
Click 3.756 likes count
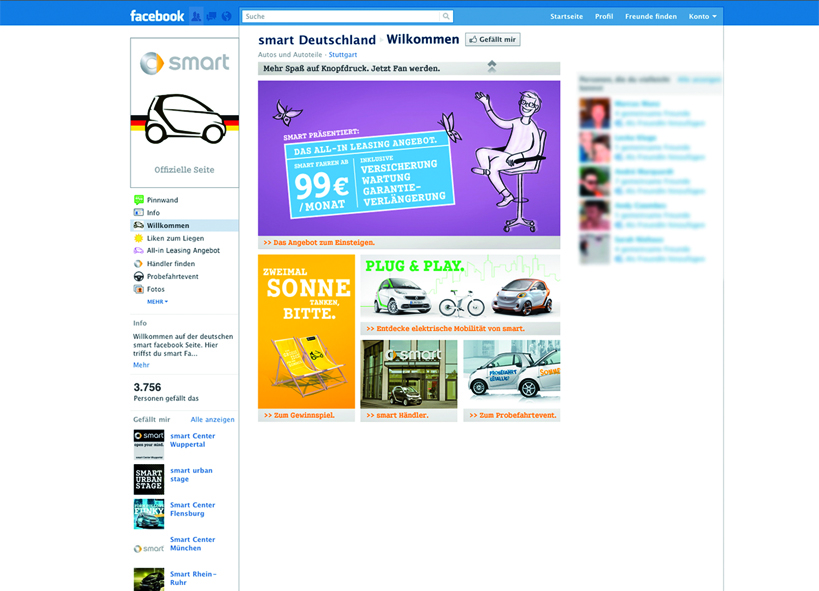(147, 387)
